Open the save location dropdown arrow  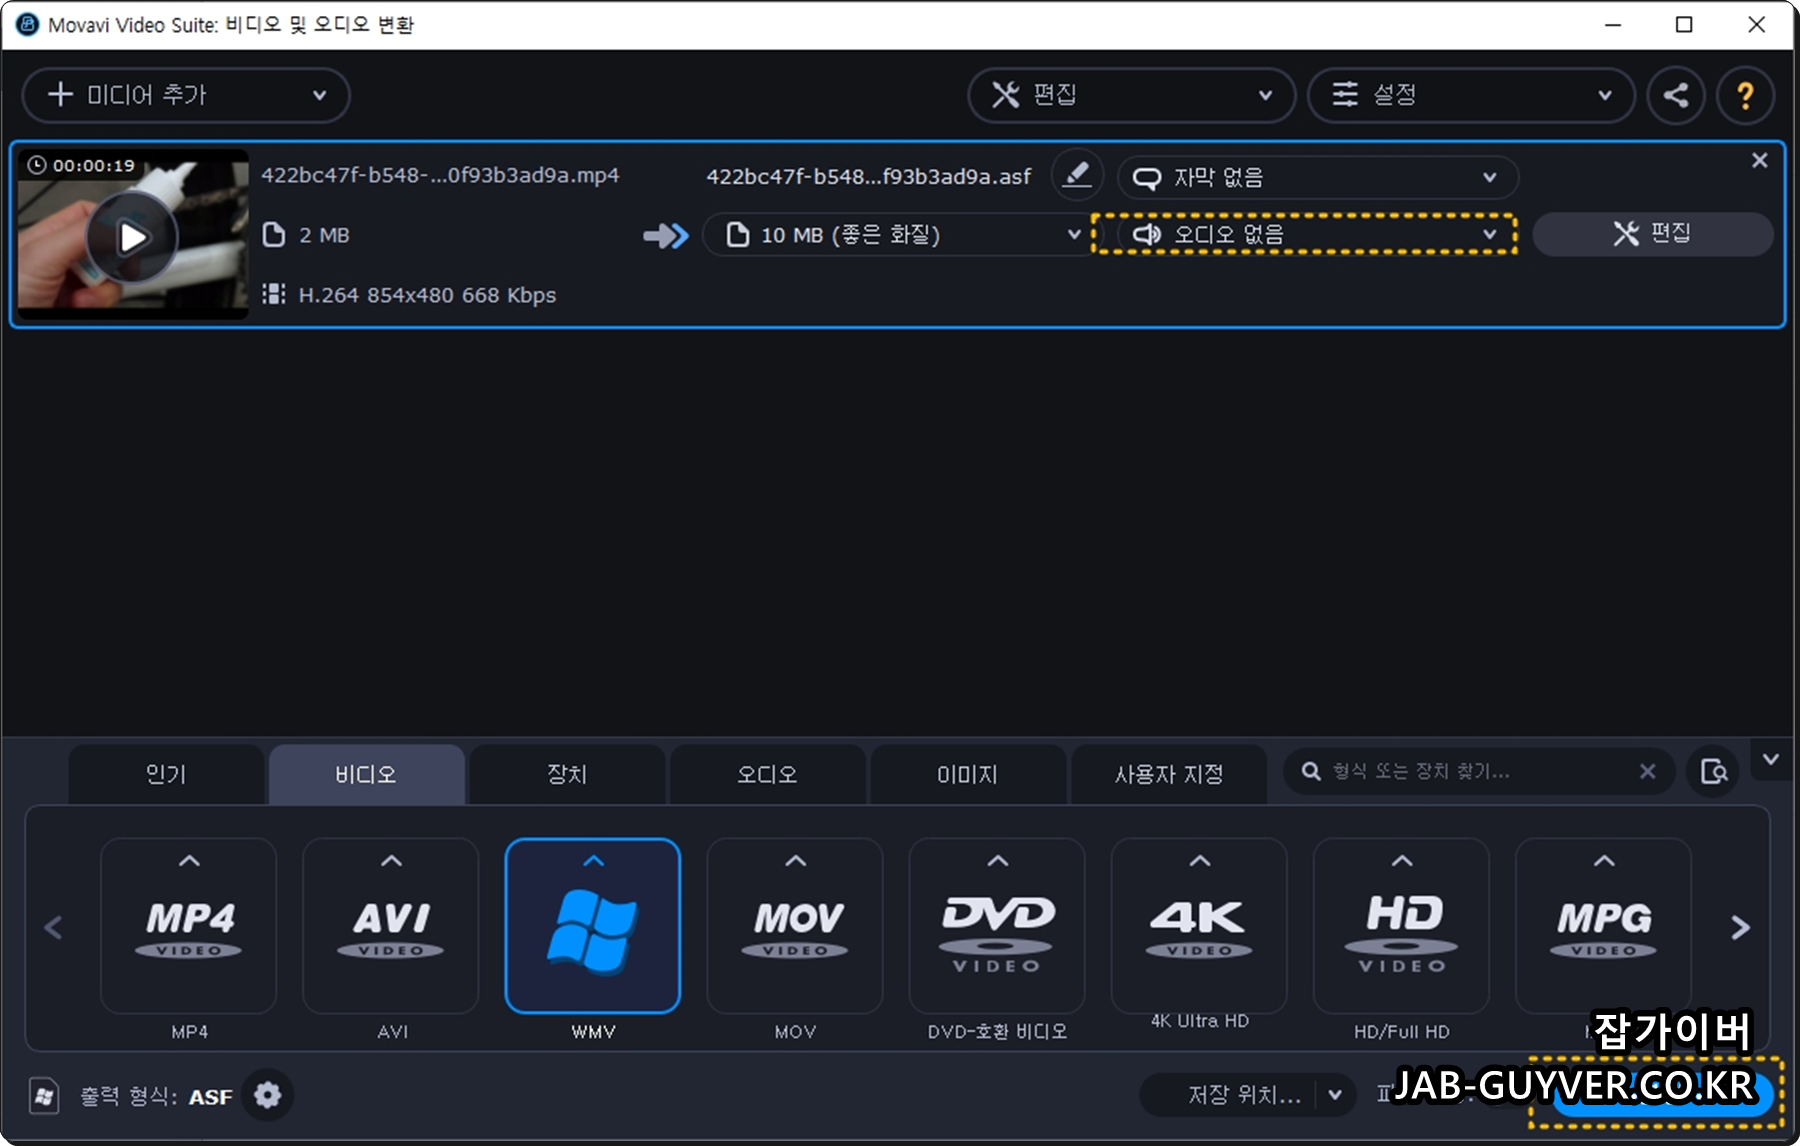click(x=1335, y=1095)
